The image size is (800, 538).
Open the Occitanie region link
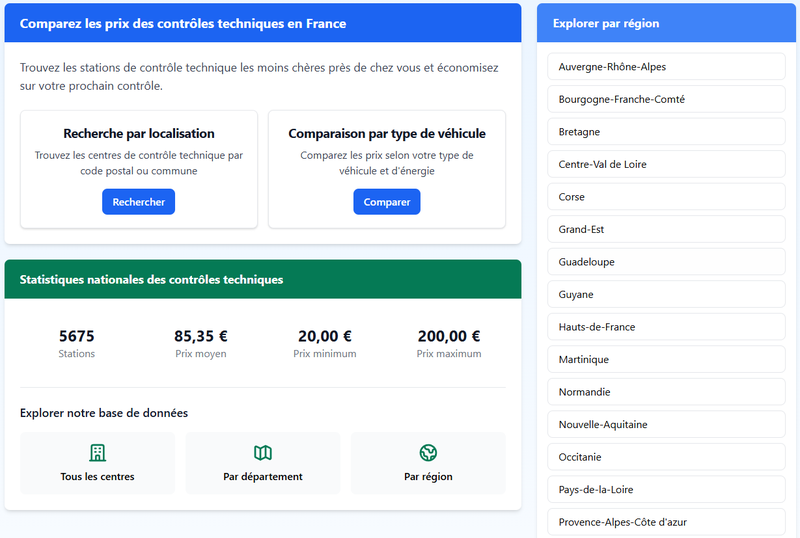[666, 457]
